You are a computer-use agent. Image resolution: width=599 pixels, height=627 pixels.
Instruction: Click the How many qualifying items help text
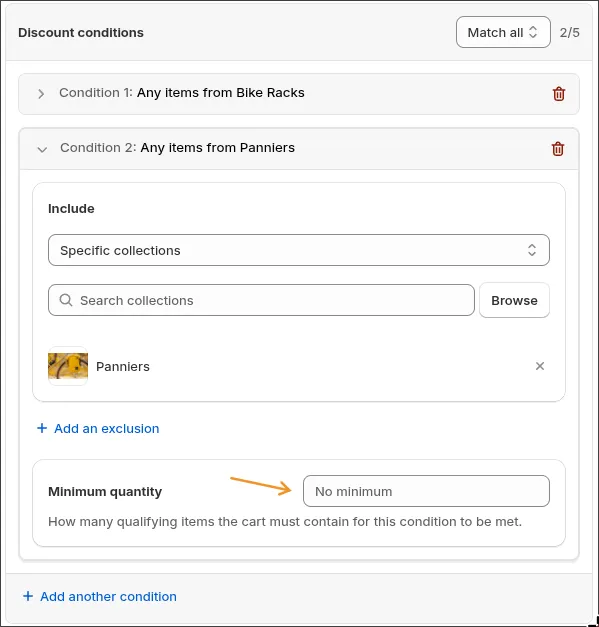tap(285, 521)
